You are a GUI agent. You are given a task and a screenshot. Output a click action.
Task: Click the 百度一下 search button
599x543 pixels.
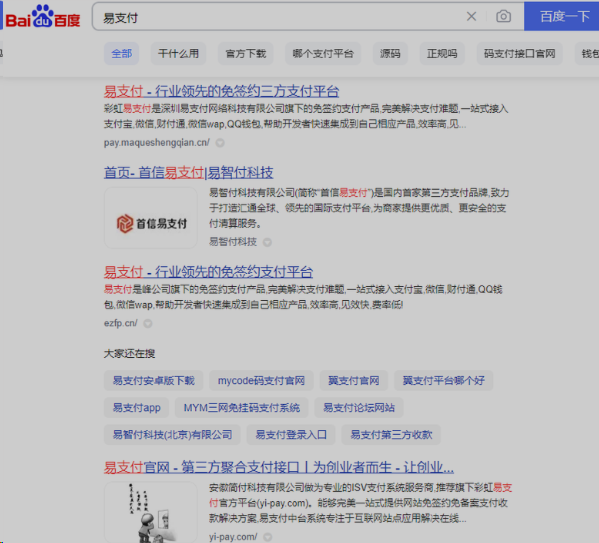point(562,16)
